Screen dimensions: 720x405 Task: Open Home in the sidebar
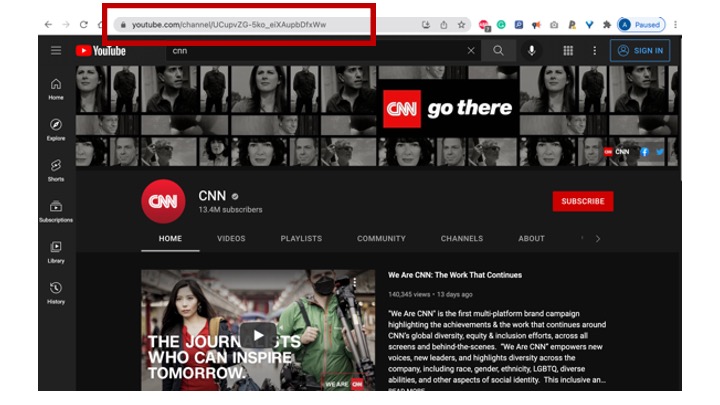(x=56, y=89)
